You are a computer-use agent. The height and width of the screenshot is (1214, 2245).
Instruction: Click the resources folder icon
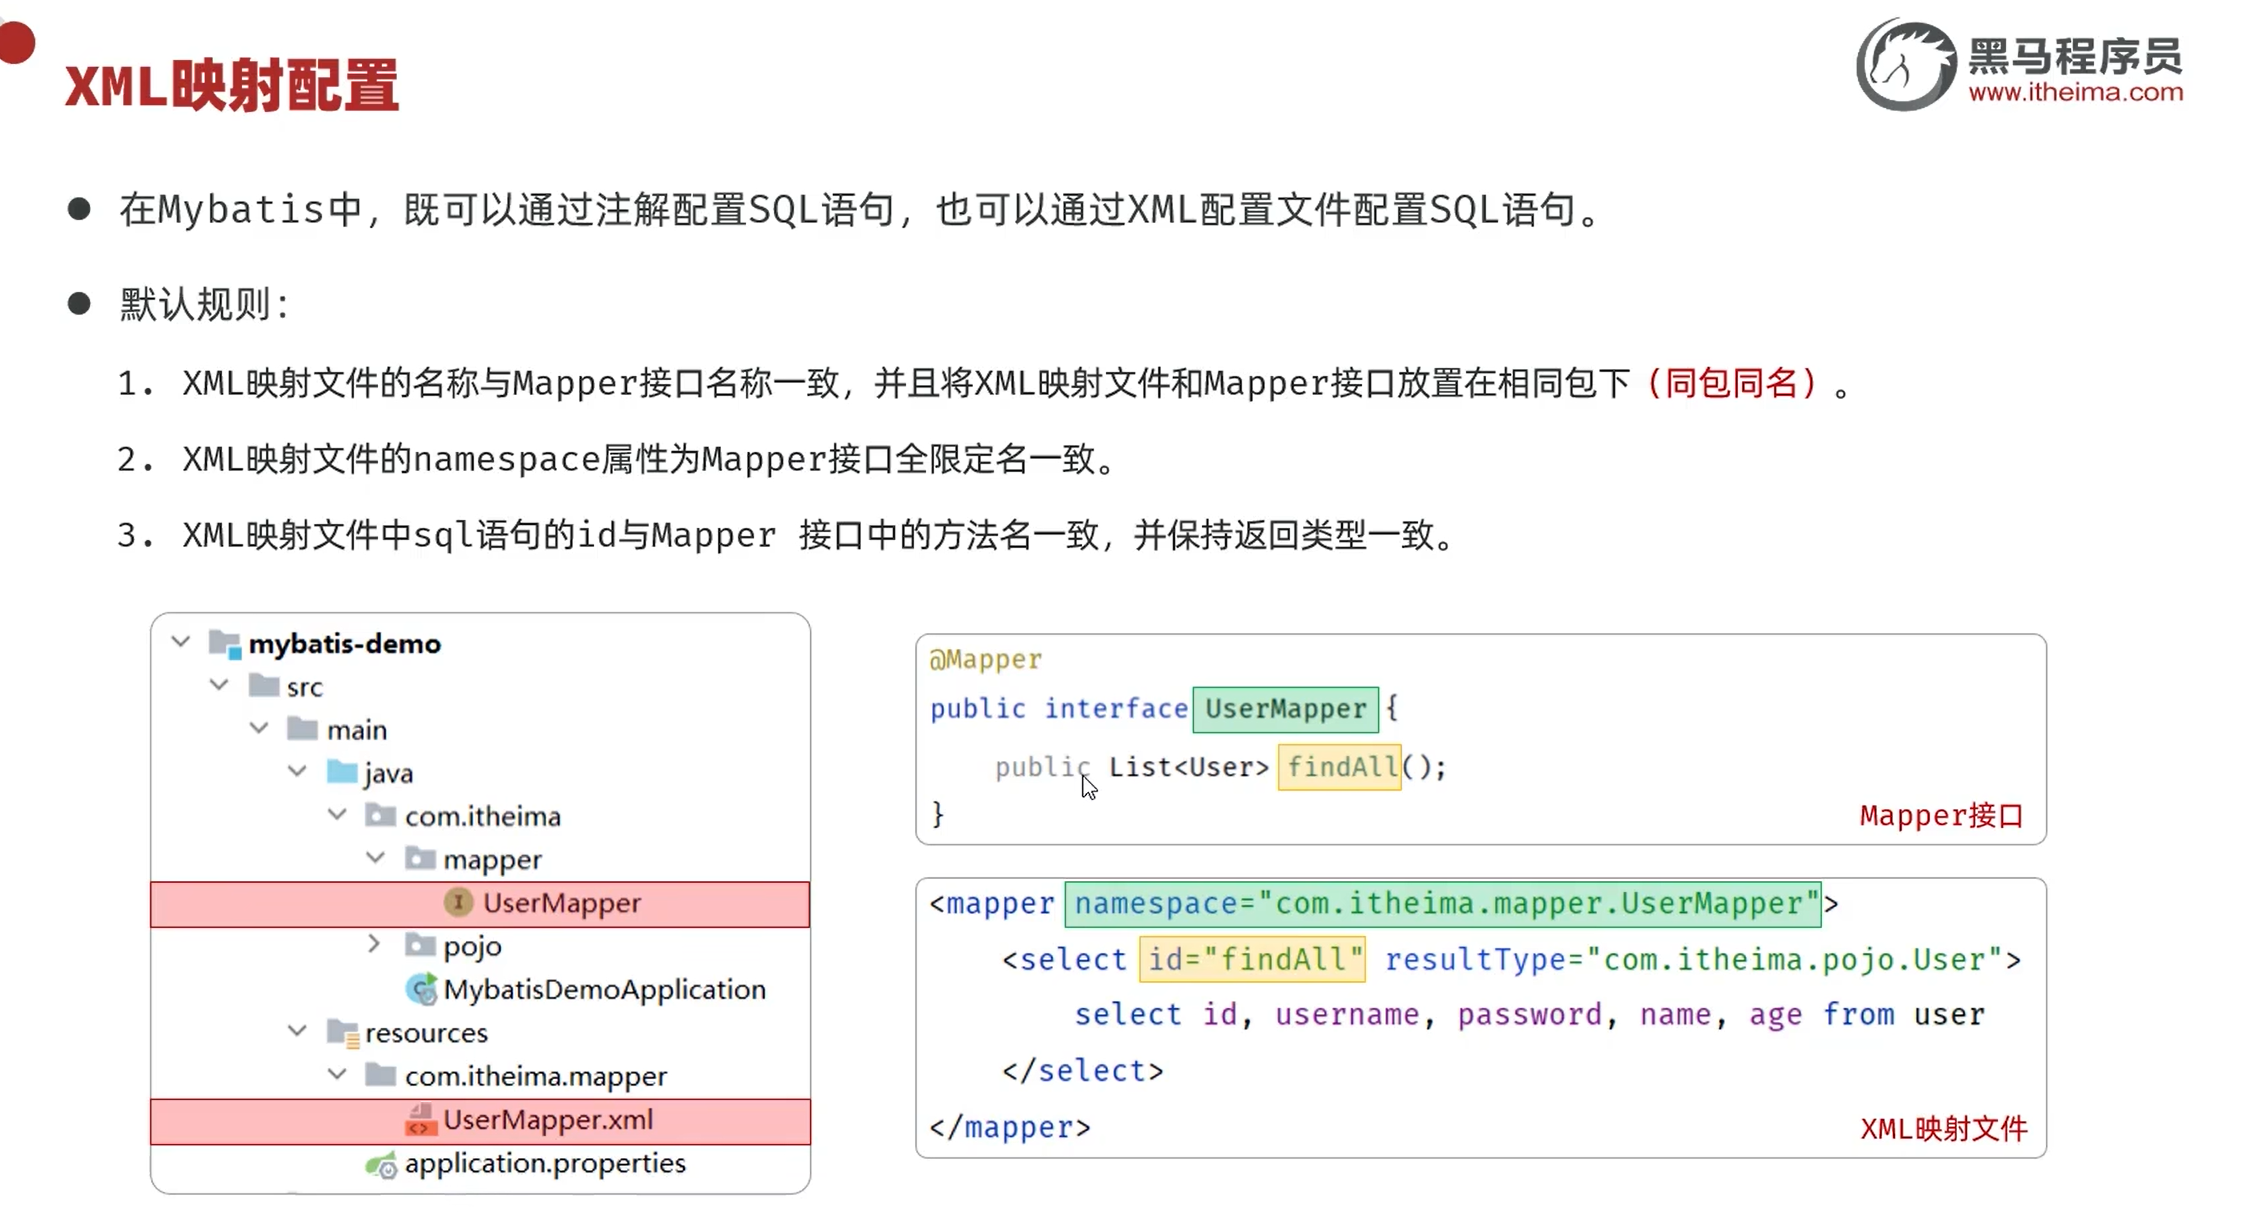[x=343, y=1033]
